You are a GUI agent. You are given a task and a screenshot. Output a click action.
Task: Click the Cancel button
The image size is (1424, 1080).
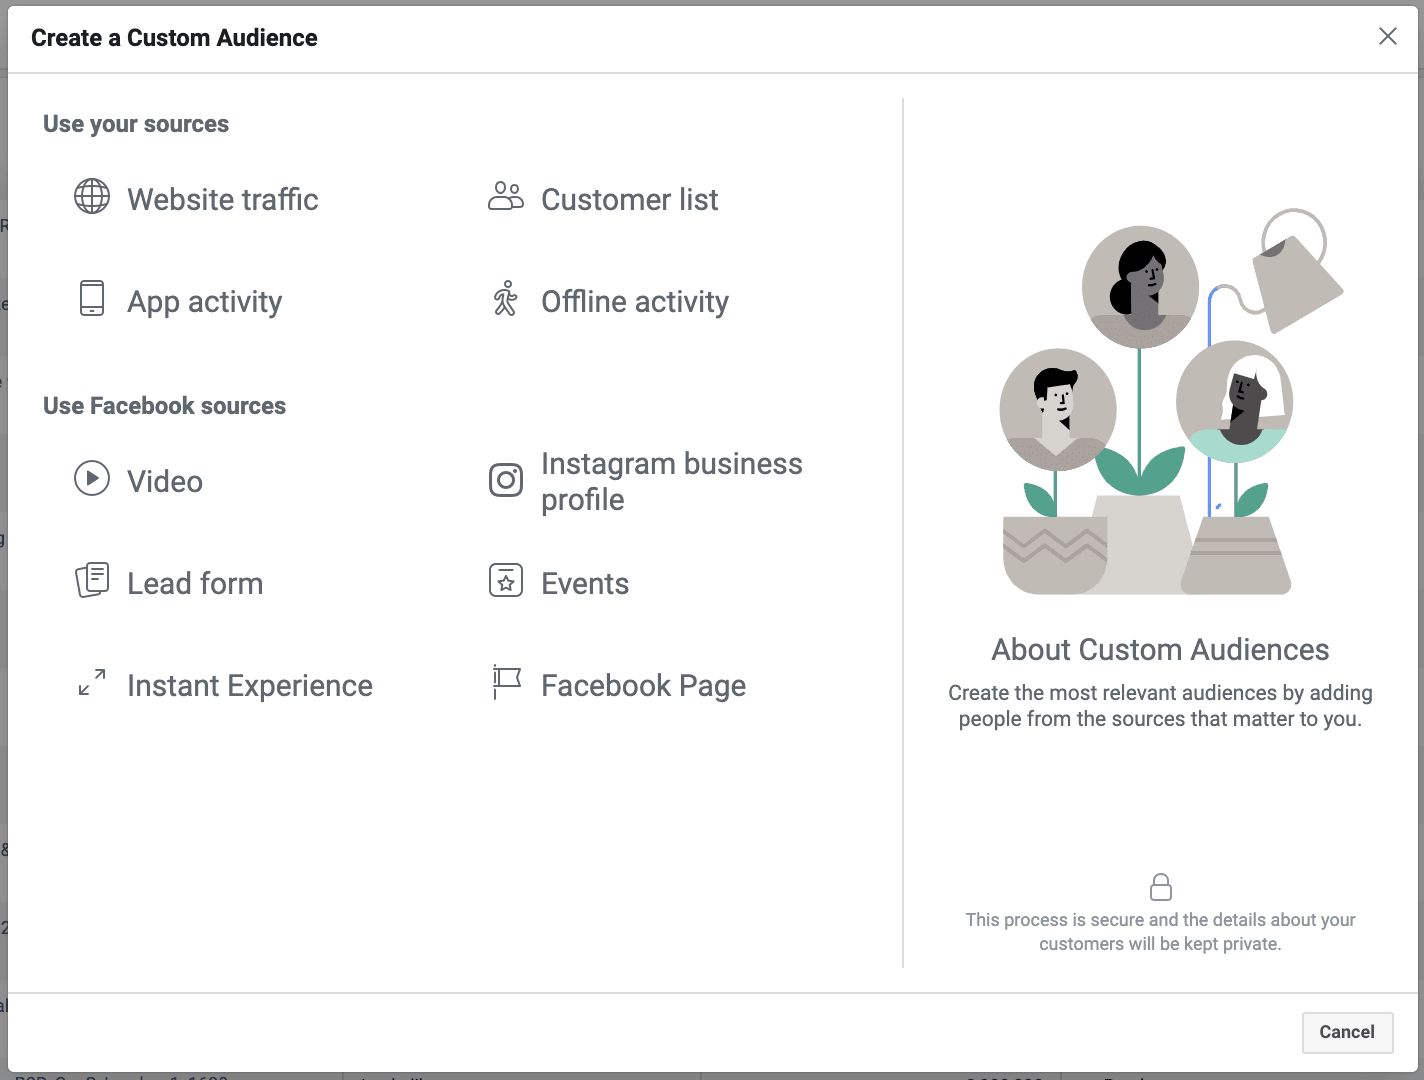pyautogui.click(x=1347, y=1032)
